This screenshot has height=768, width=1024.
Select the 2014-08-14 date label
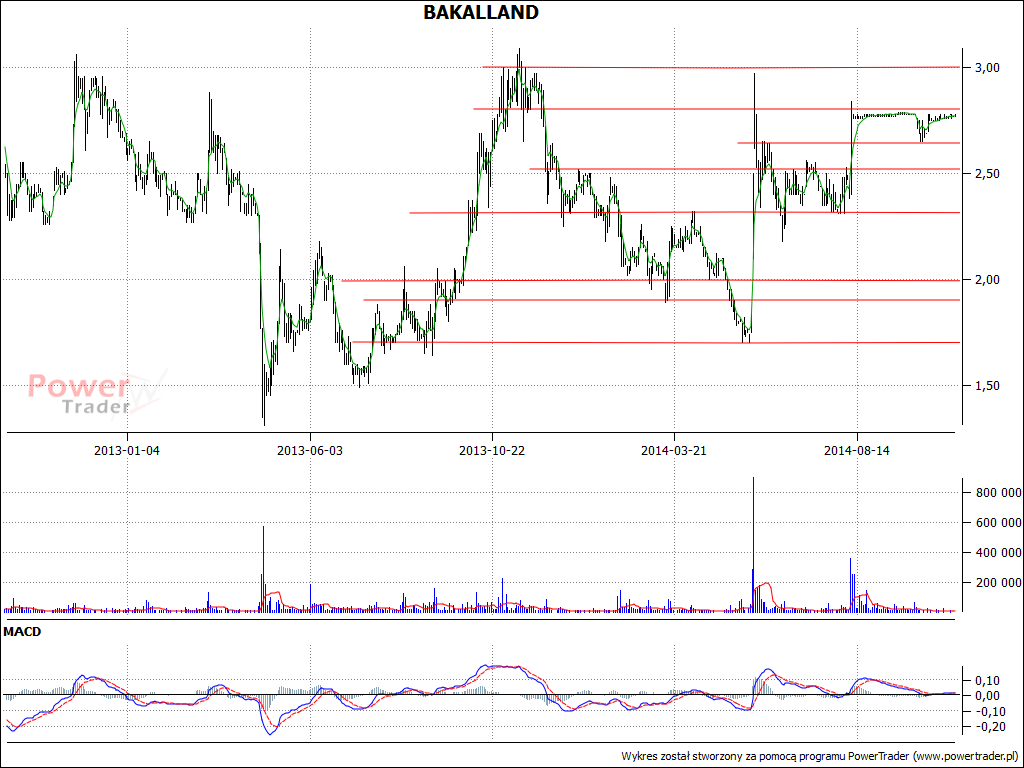pos(857,451)
